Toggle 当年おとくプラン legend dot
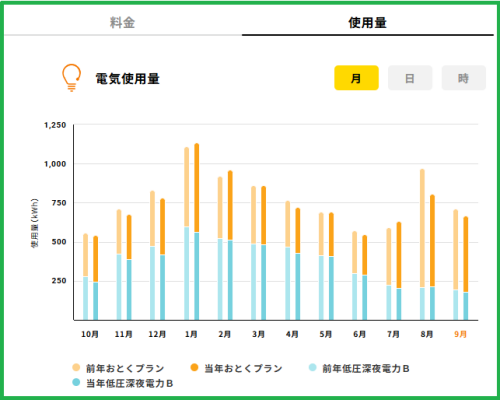Image resolution: width=500 pixels, height=400 pixels. pyautogui.click(x=194, y=367)
